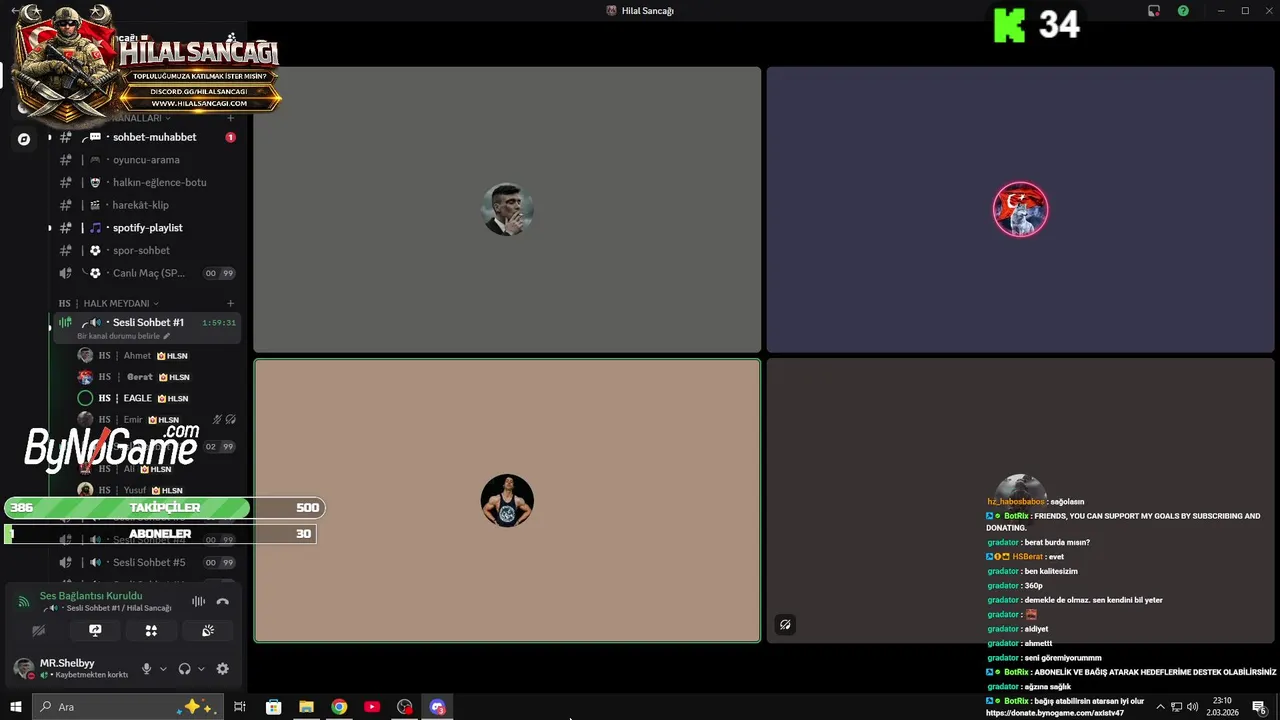Screen dimensions: 1280x720
Task: Open the Windows Start menu
Action: tap(16, 707)
